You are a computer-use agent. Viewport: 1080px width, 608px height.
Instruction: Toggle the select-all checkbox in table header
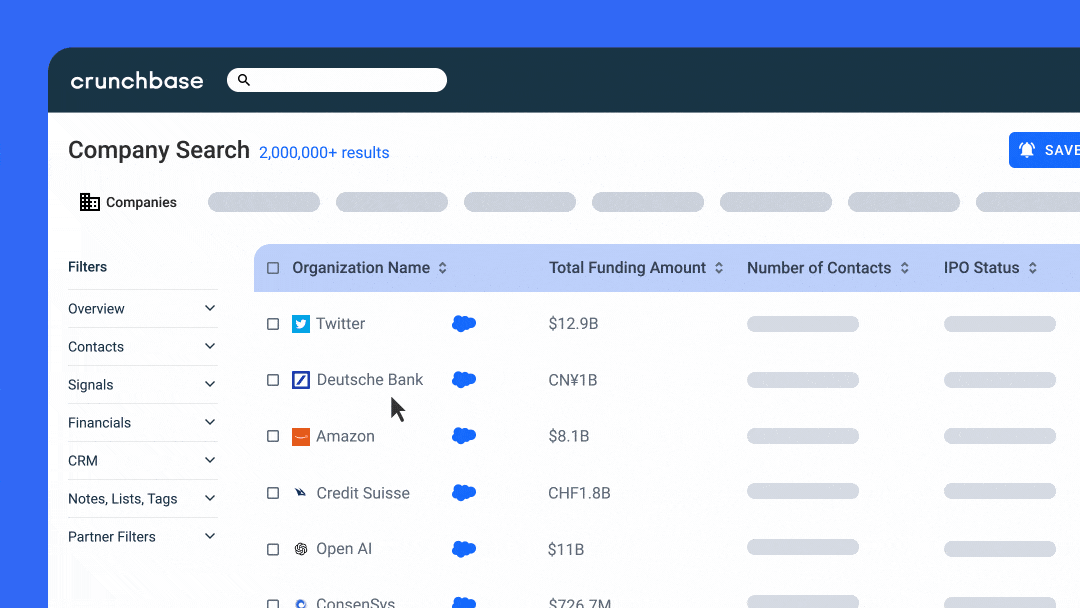(273, 268)
